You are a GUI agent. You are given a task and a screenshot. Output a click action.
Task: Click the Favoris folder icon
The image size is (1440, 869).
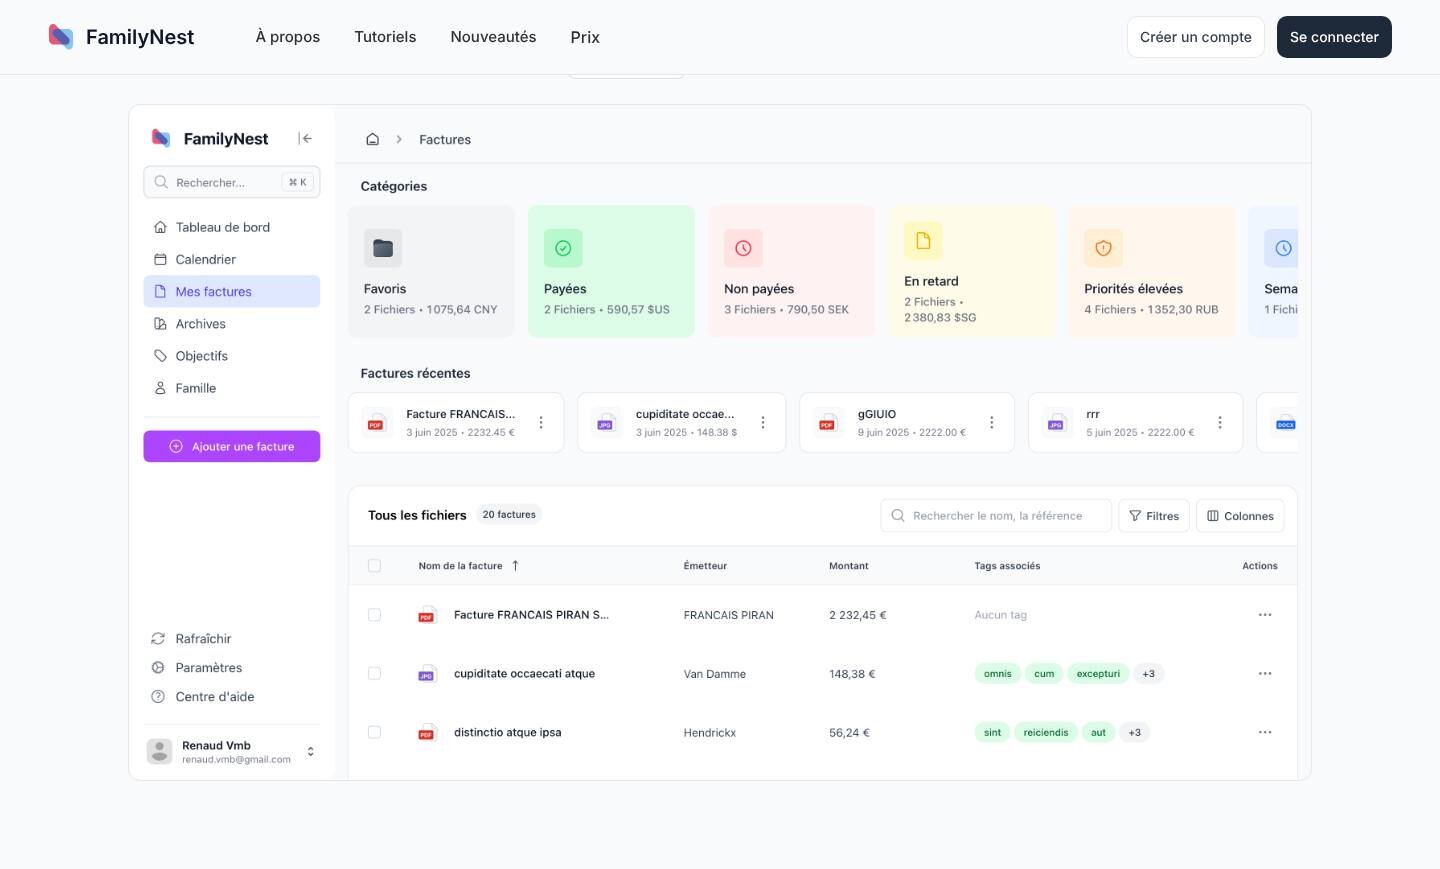[383, 248]
